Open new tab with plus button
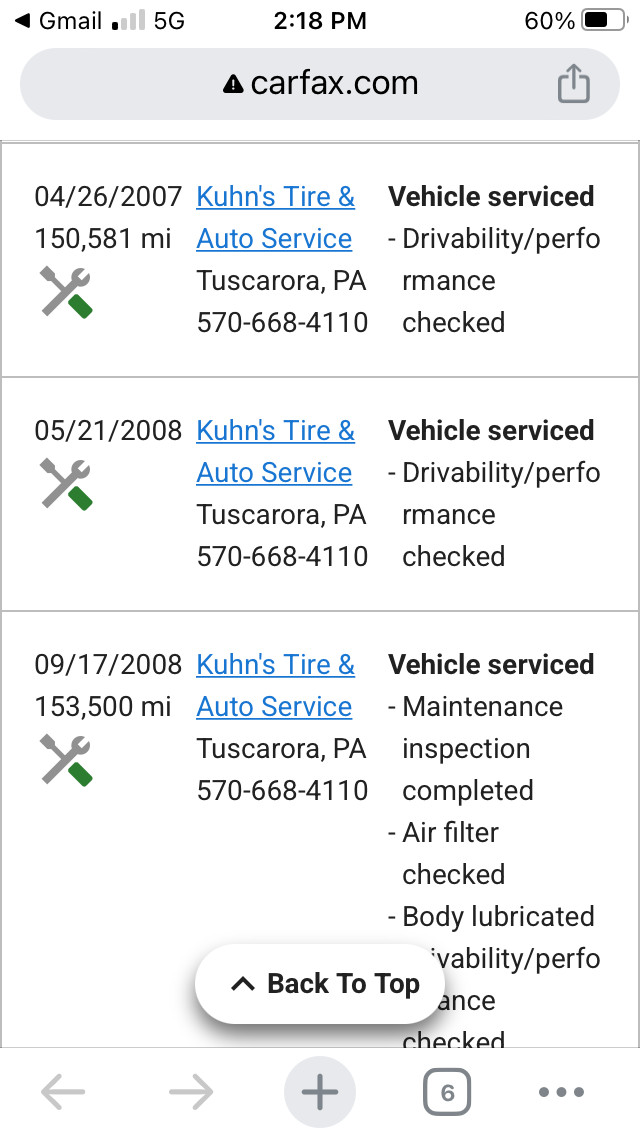The width and height of the screenshot is (640, 1136). pyautogui.click(x=320, y=1092)
